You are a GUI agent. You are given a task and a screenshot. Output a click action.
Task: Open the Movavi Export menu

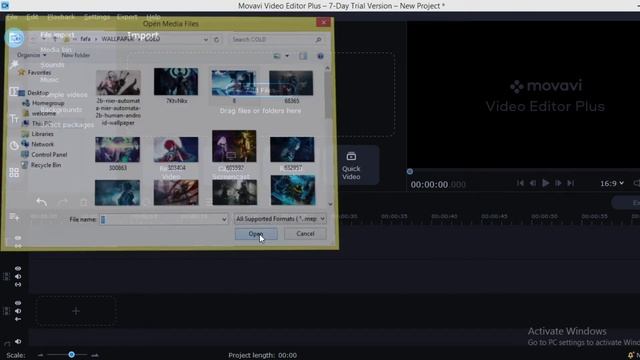click(127, 17)
